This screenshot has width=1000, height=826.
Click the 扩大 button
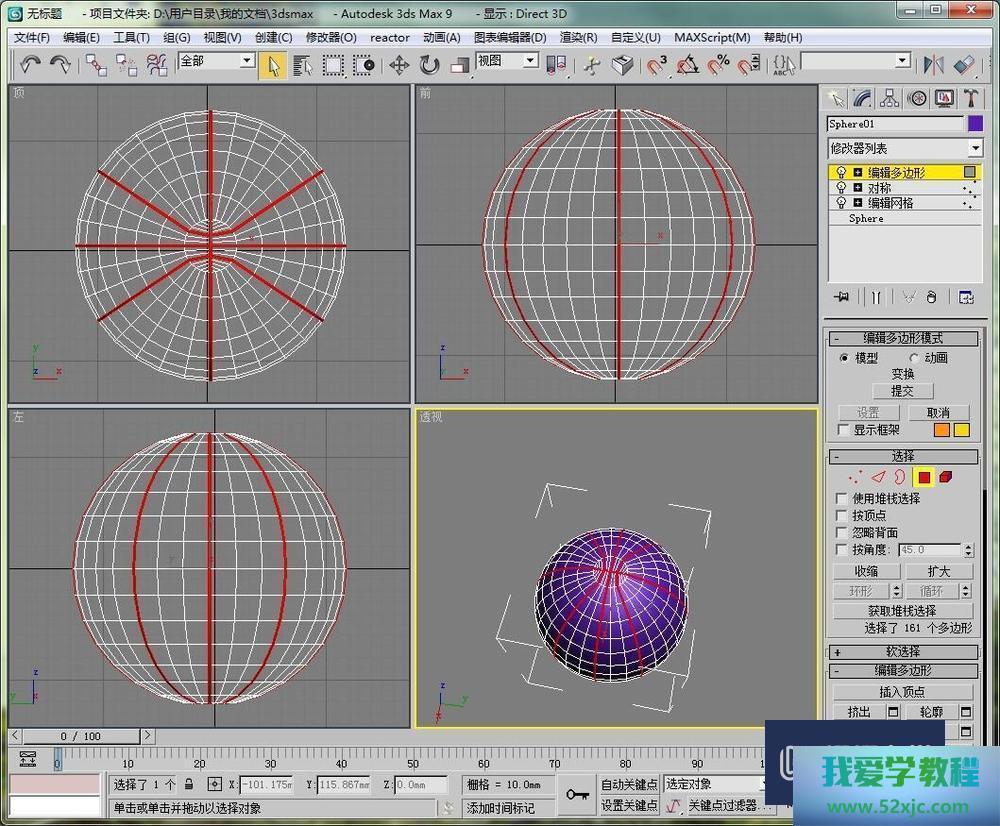pos(938,571)
